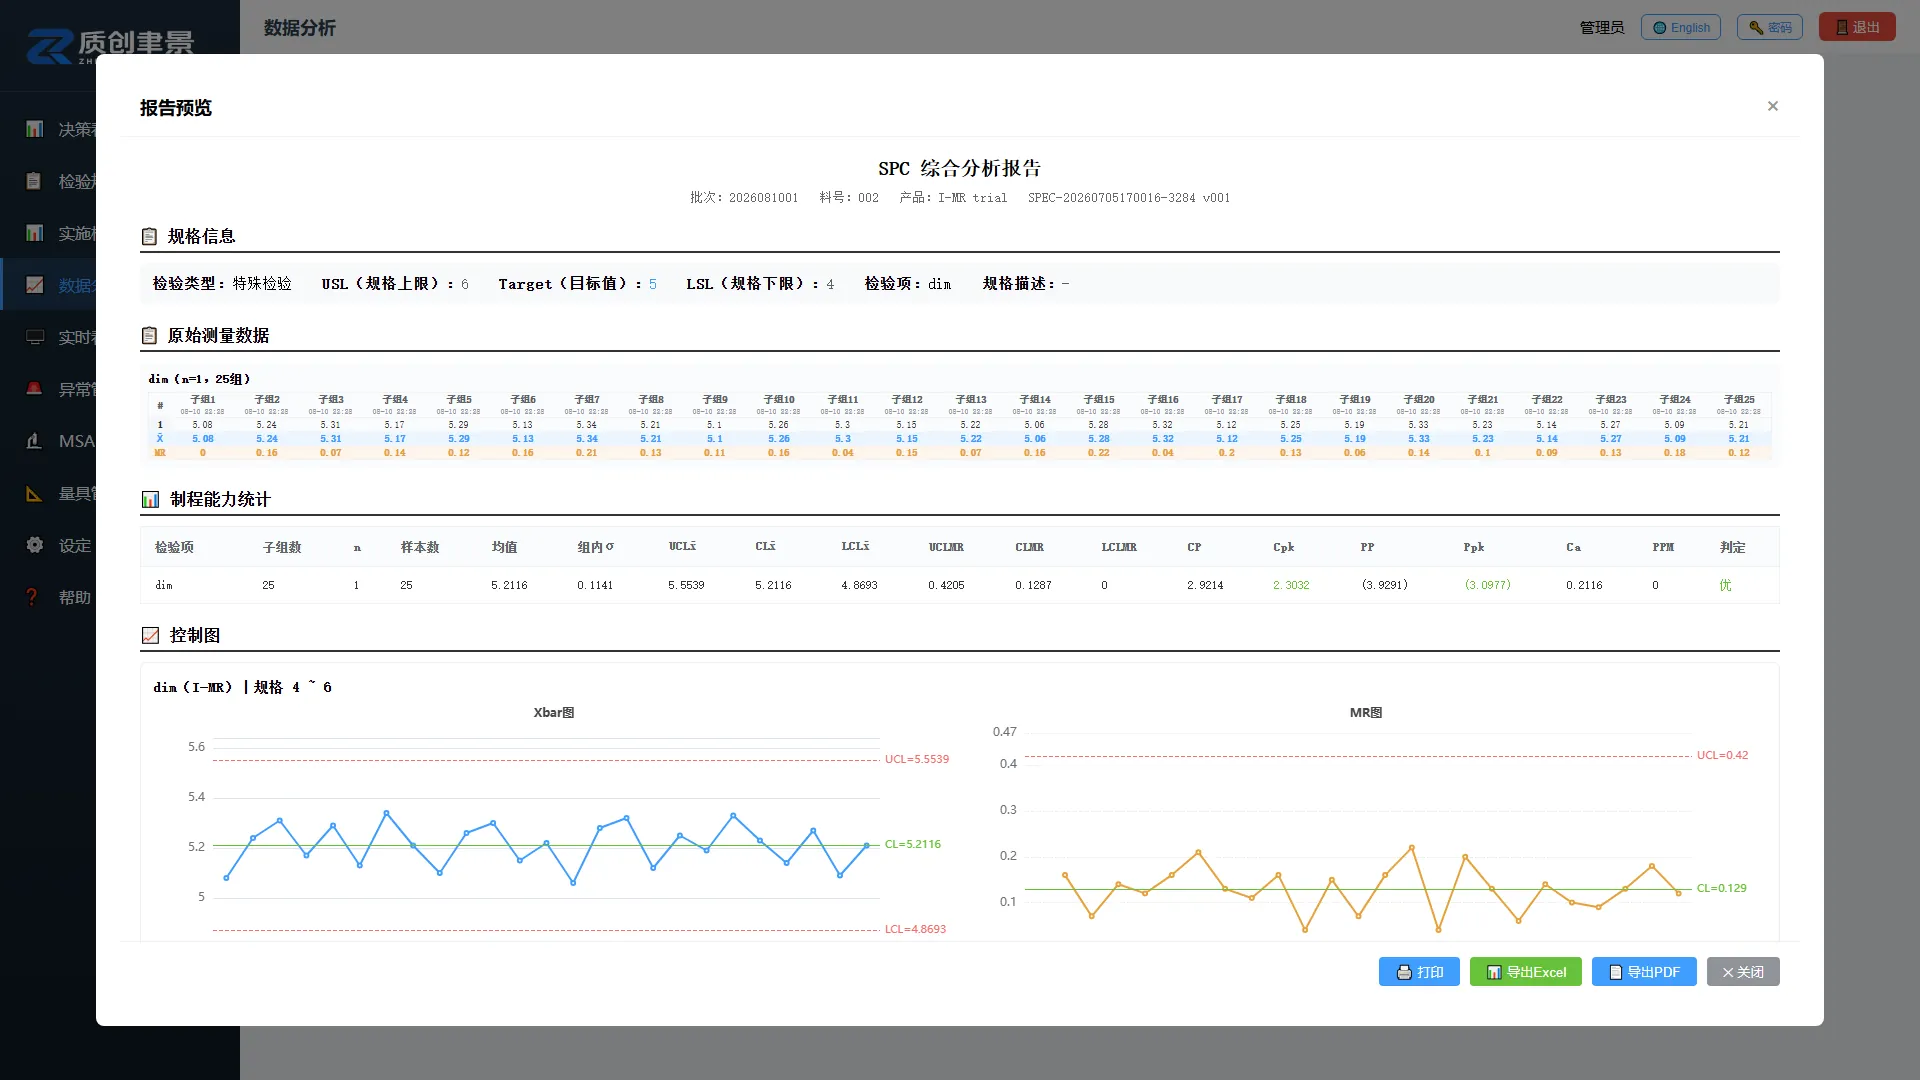Click the UCL=0.42 label on MR chart

point(1722,755)
